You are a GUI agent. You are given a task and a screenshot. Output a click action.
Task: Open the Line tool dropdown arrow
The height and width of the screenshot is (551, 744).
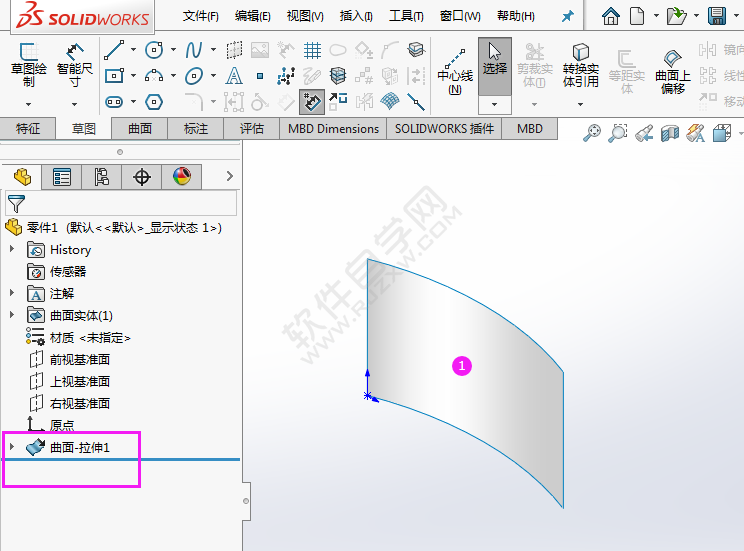133,49
